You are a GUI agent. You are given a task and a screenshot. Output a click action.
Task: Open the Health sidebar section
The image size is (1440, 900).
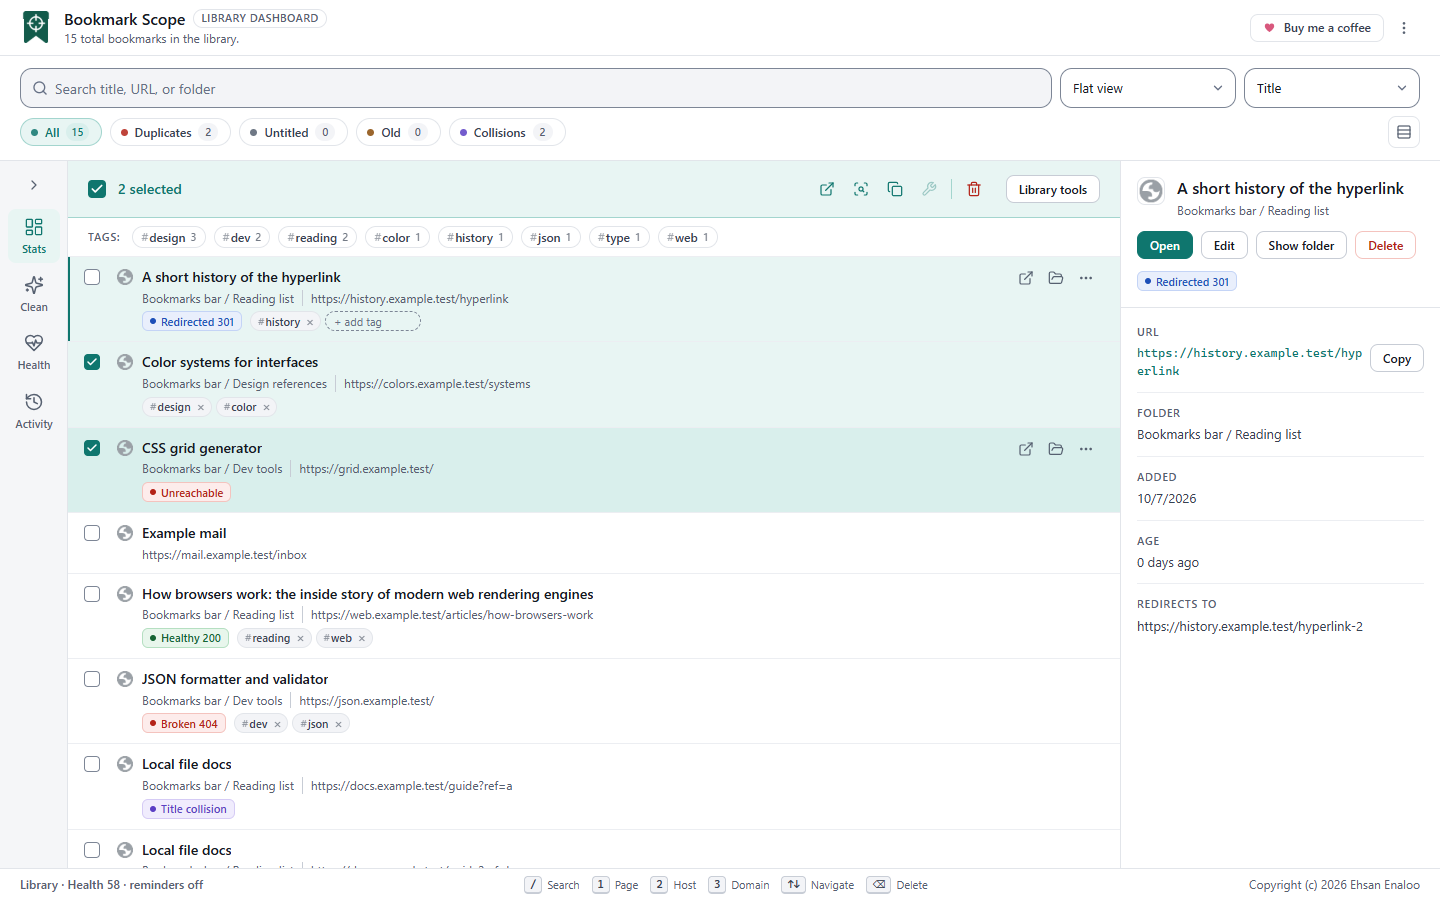tap(34, 352)
